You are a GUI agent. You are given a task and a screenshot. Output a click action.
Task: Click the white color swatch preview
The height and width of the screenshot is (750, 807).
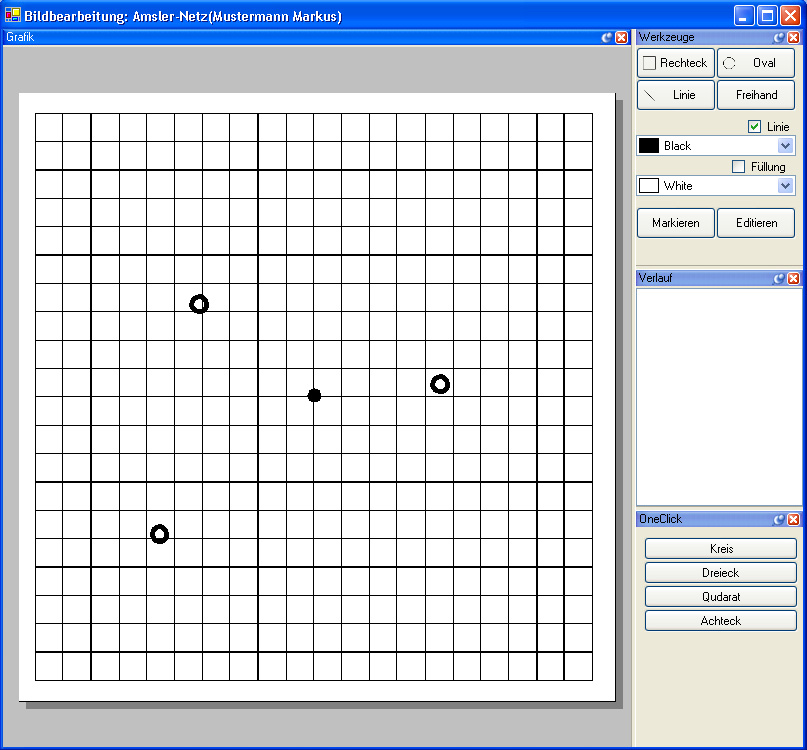(648, 185)
